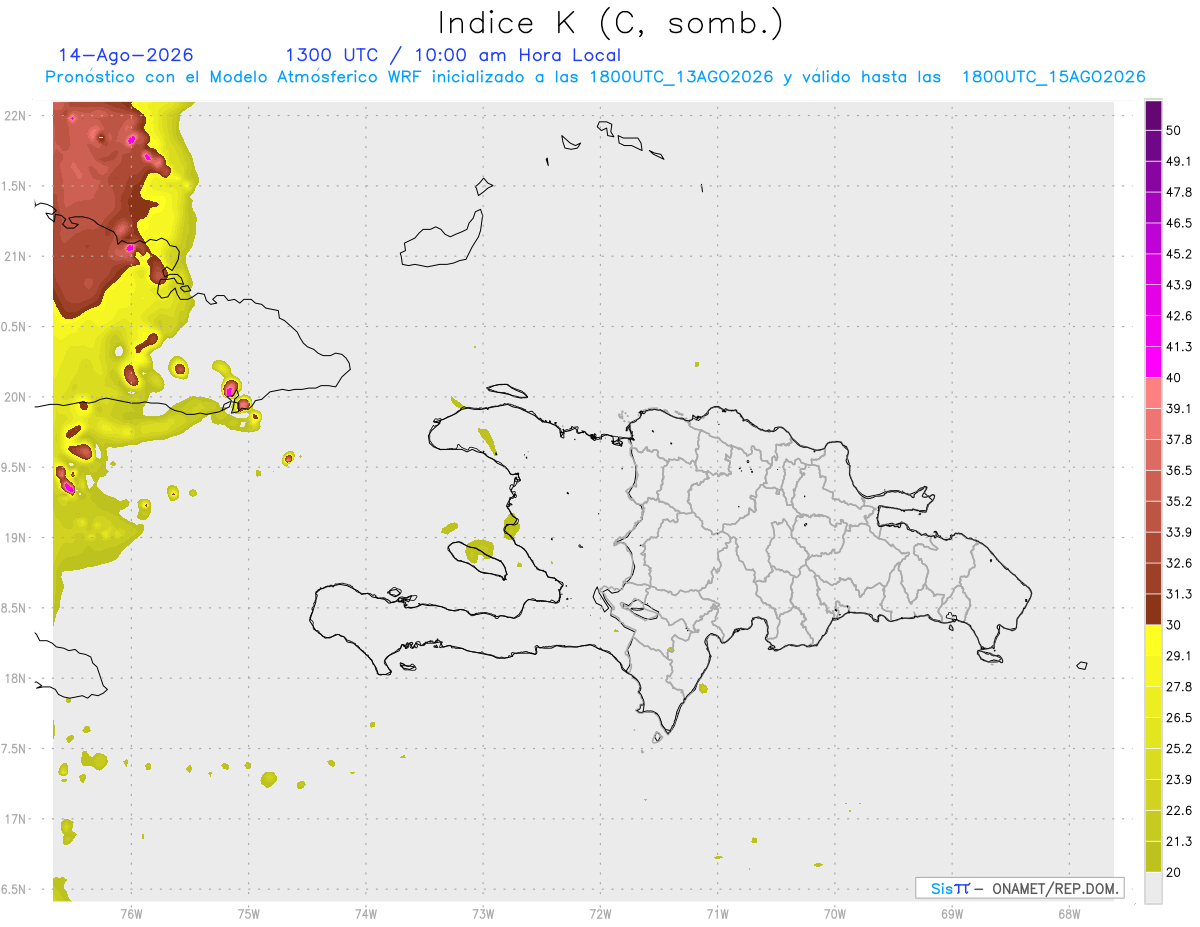Click the '19N' latitude label

(17, 538)
